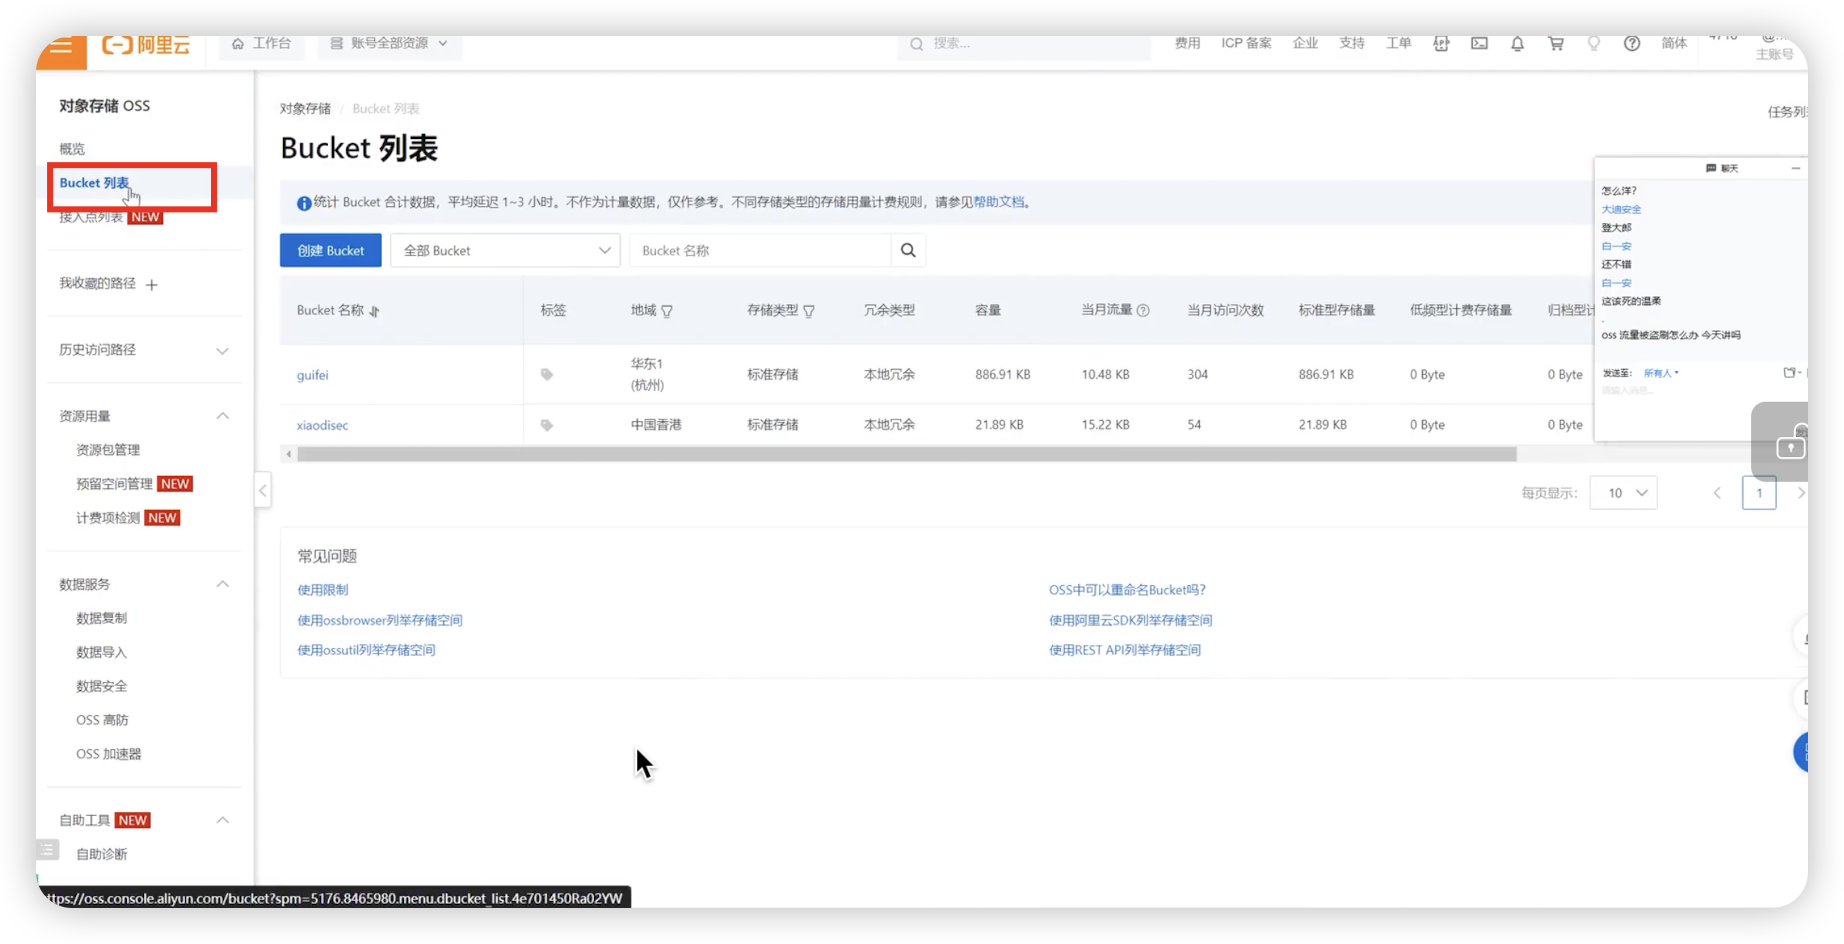Focus Bucket 名称 search field
The width and height of the screenshot is (1844, 944).
click(760, 251)
